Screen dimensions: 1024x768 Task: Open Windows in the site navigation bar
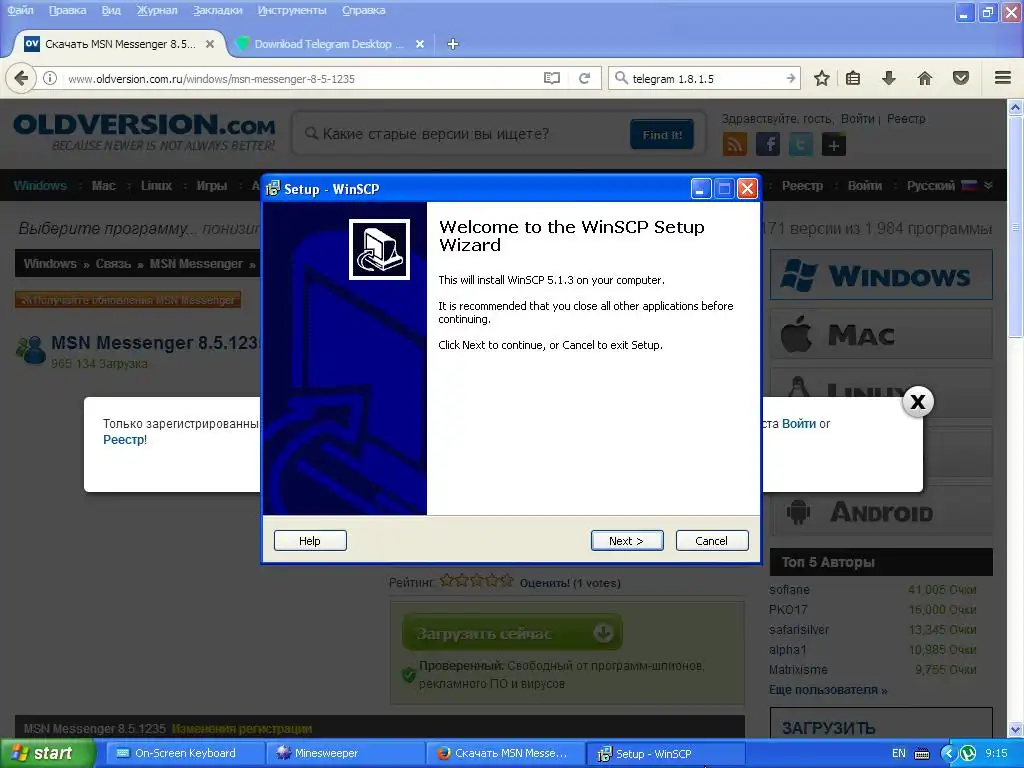pos(40,185)
